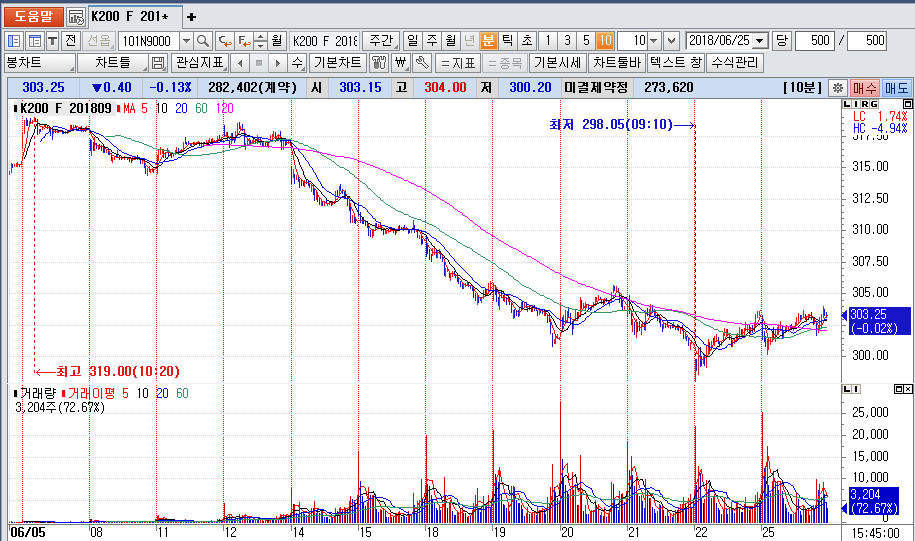Open the wrench settings tool icon
Image resolution: width=915 pixels, height=541 pixels.
coord(421,63)
